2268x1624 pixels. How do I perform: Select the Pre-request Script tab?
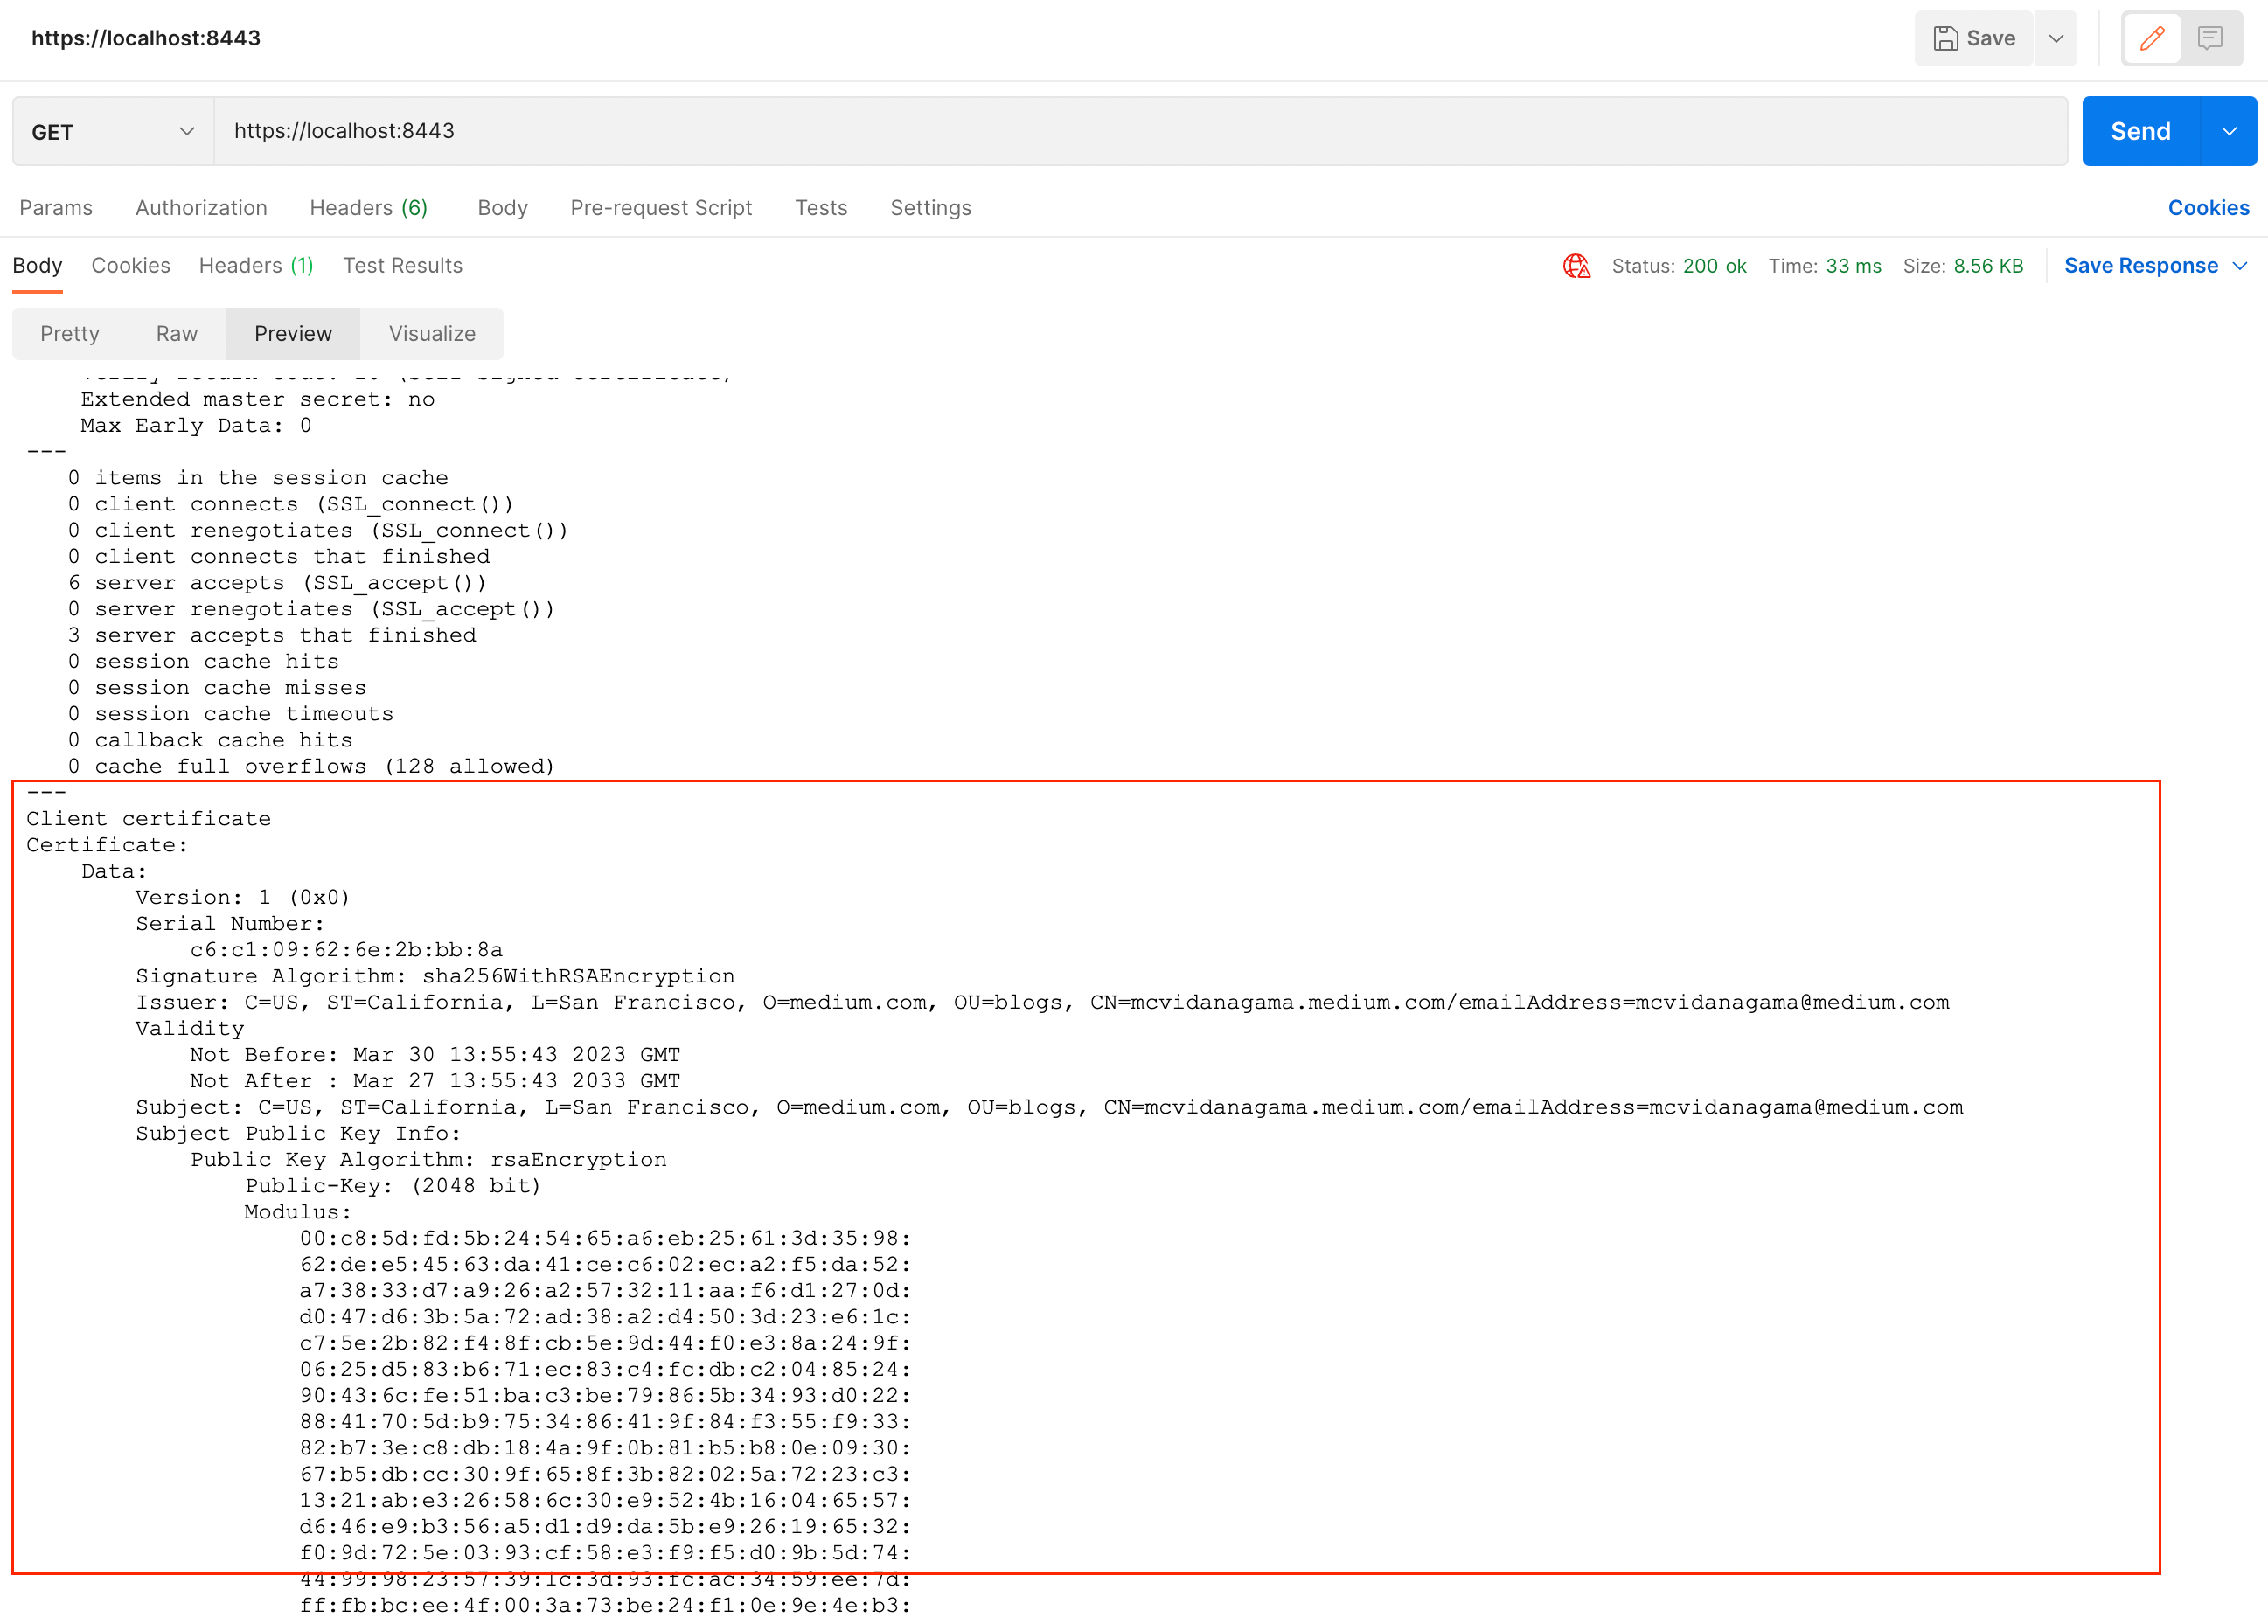tap(661, 208)
